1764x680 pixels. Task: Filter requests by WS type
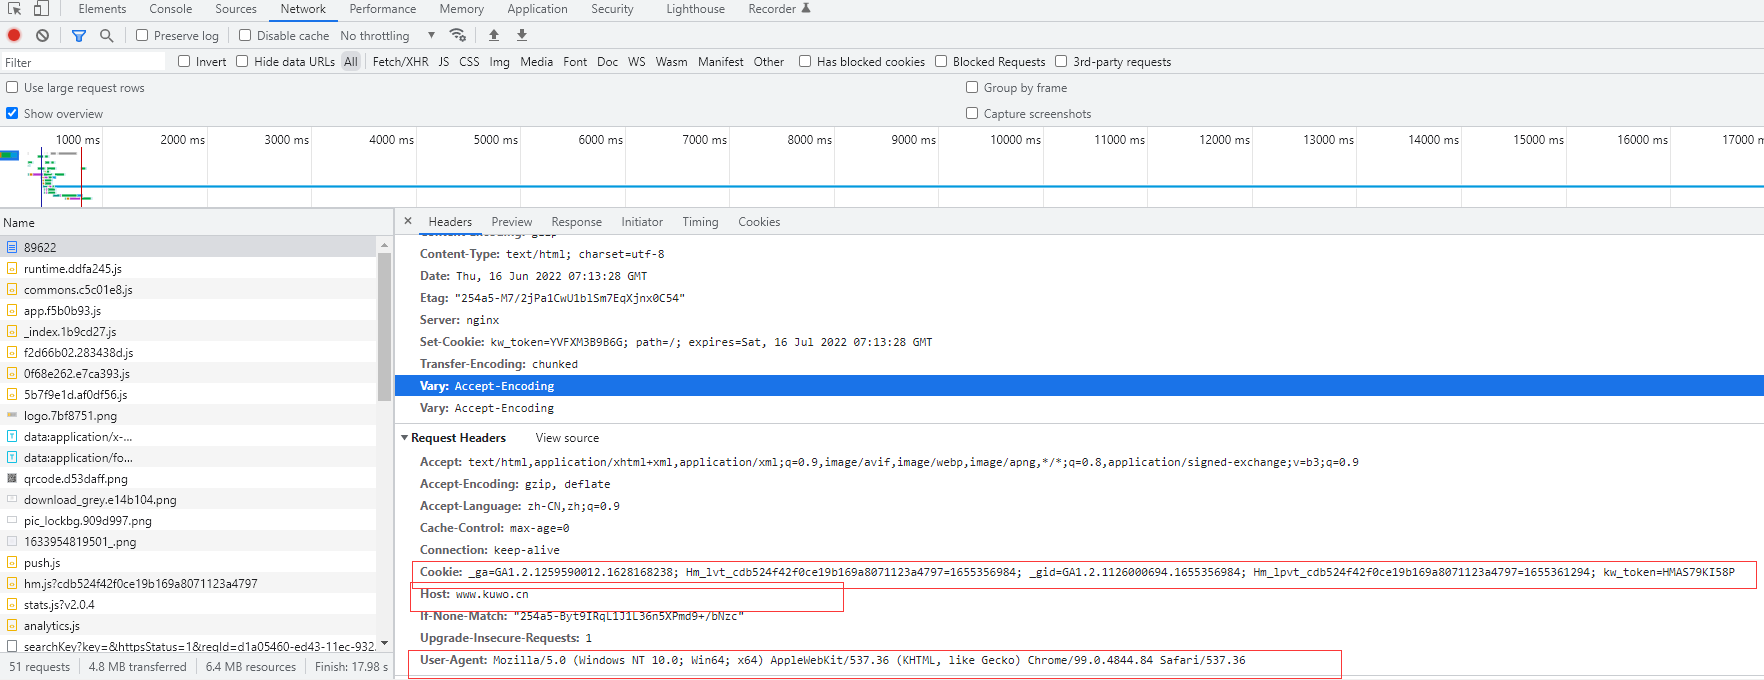(637, 62)
